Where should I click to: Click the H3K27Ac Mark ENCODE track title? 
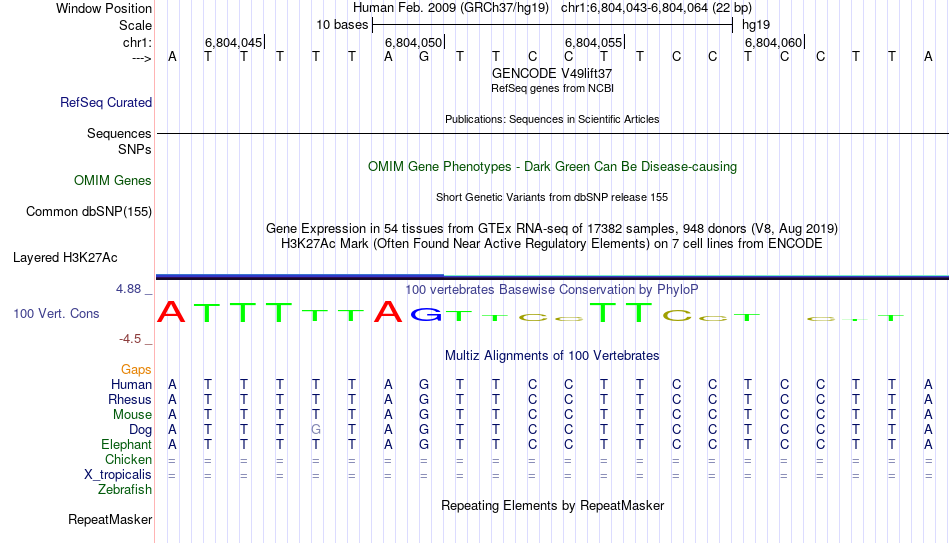point(552,244)
